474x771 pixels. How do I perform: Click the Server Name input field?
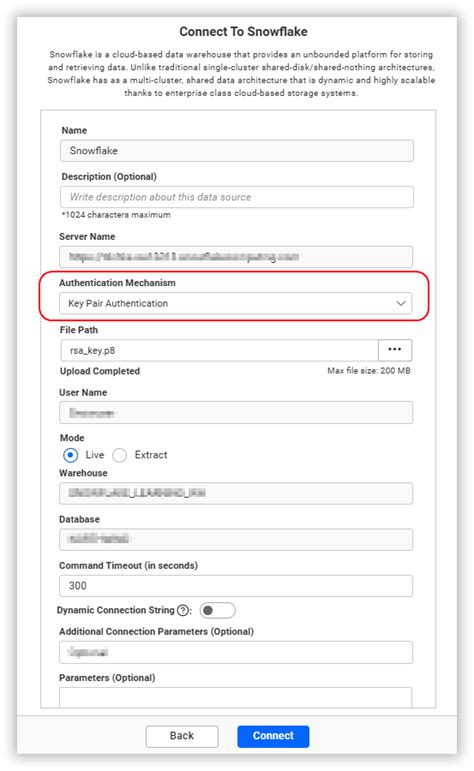click(x=236, y=257)
